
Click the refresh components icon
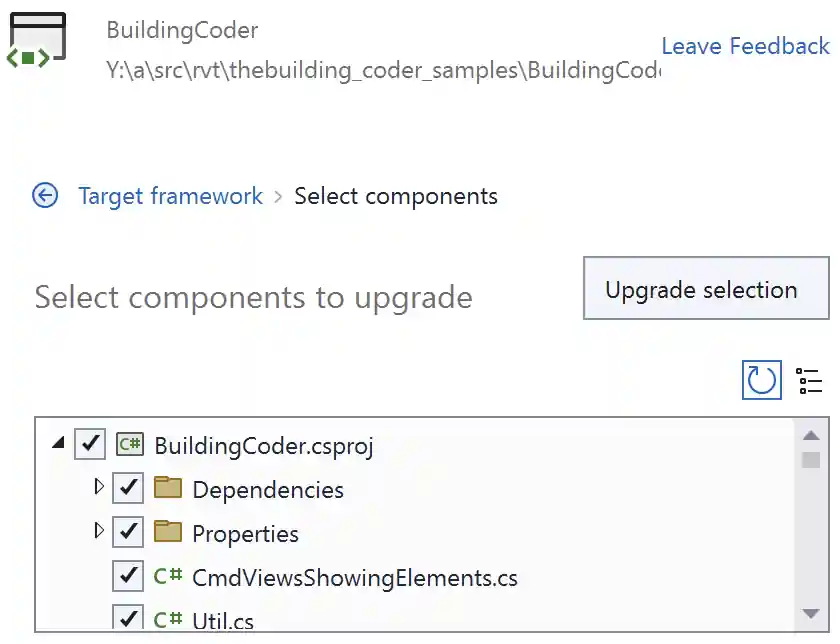click(x=761, y=380)
